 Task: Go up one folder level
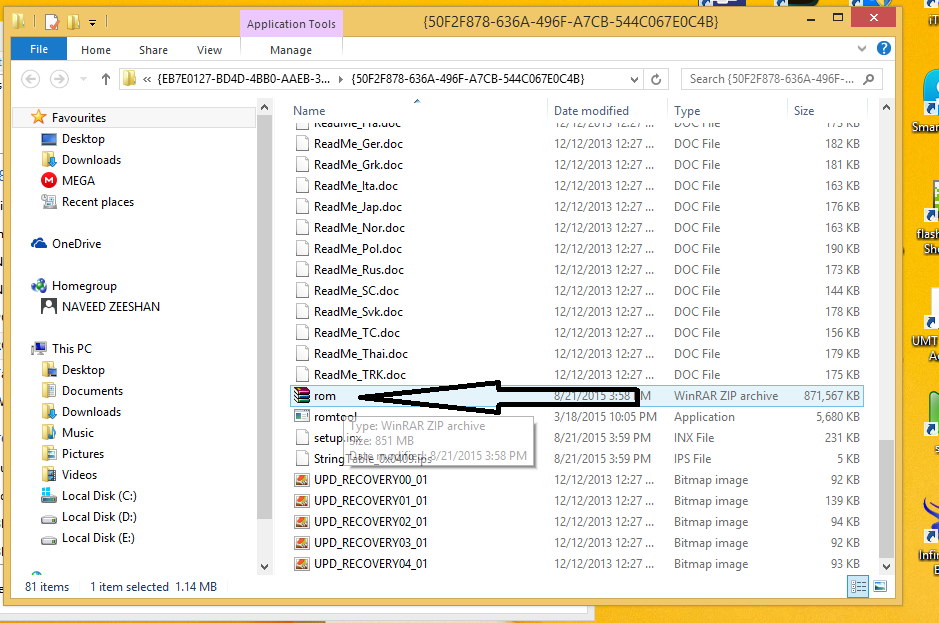[x=106, y=79]
